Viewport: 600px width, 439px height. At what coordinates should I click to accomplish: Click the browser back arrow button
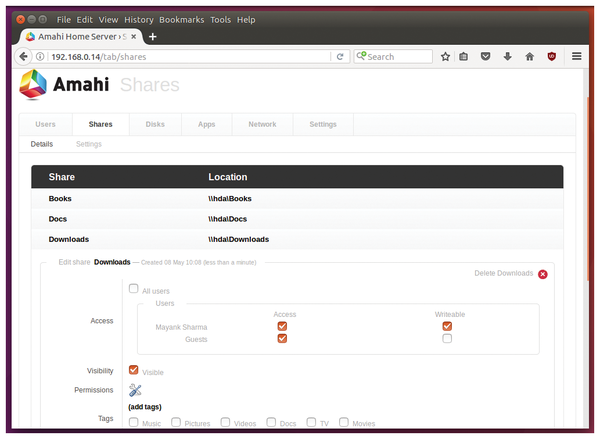[23, 57]
